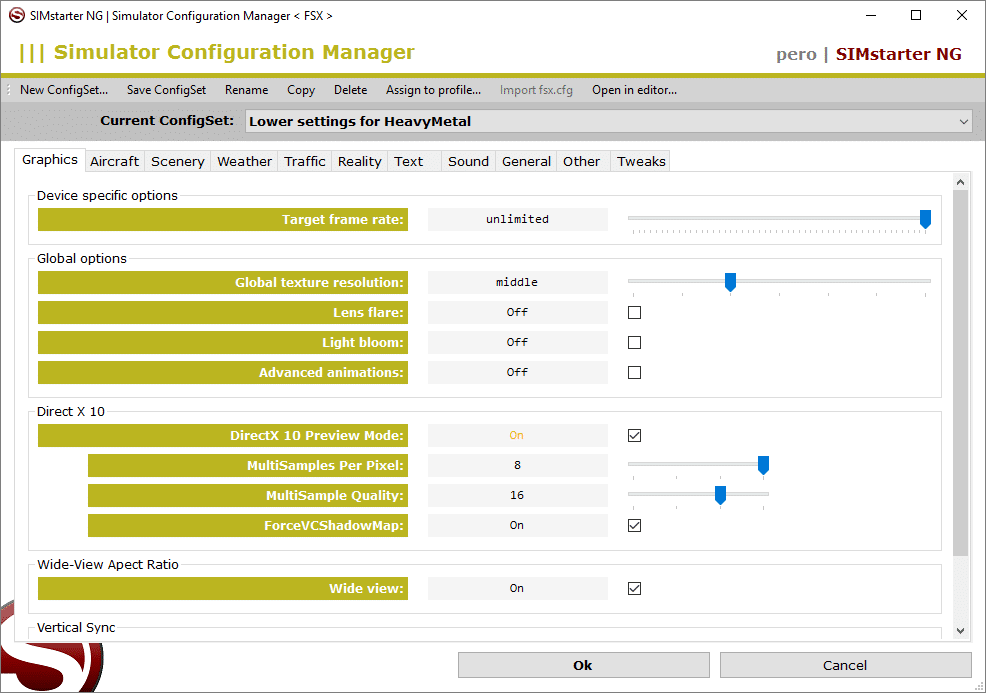Turn on Light bloom checkbox

(x=634, y=343)
